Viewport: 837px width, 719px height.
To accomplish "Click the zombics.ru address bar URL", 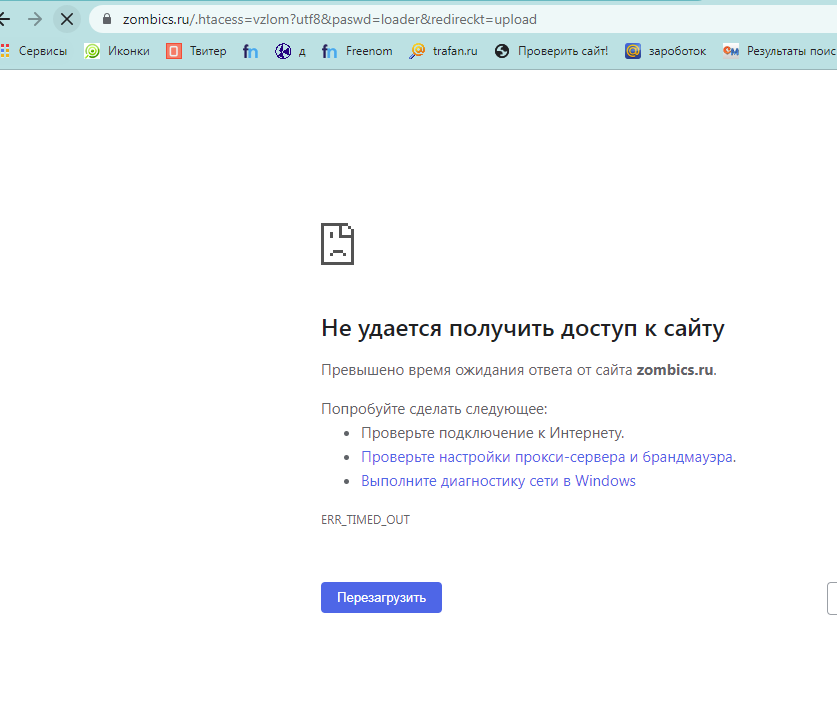I will click(x=330, y=19).
